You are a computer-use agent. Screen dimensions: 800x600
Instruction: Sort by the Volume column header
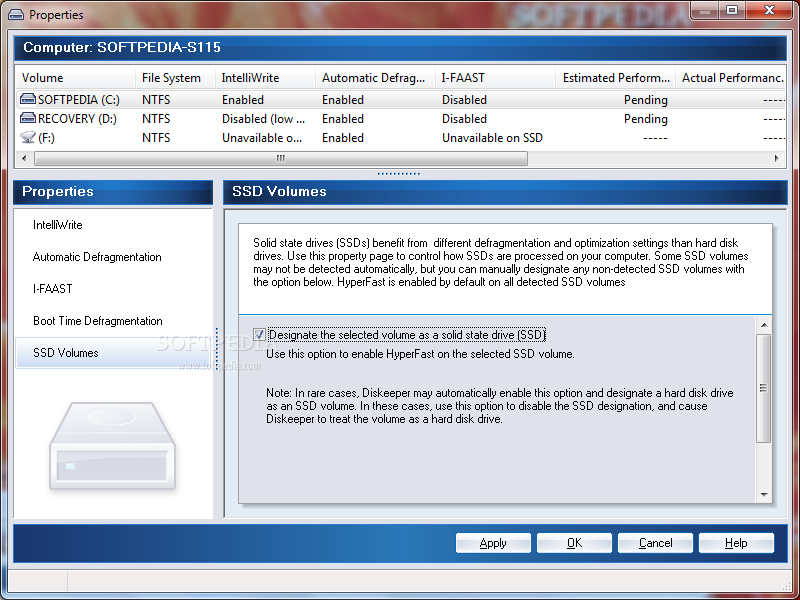click(76, 78)
